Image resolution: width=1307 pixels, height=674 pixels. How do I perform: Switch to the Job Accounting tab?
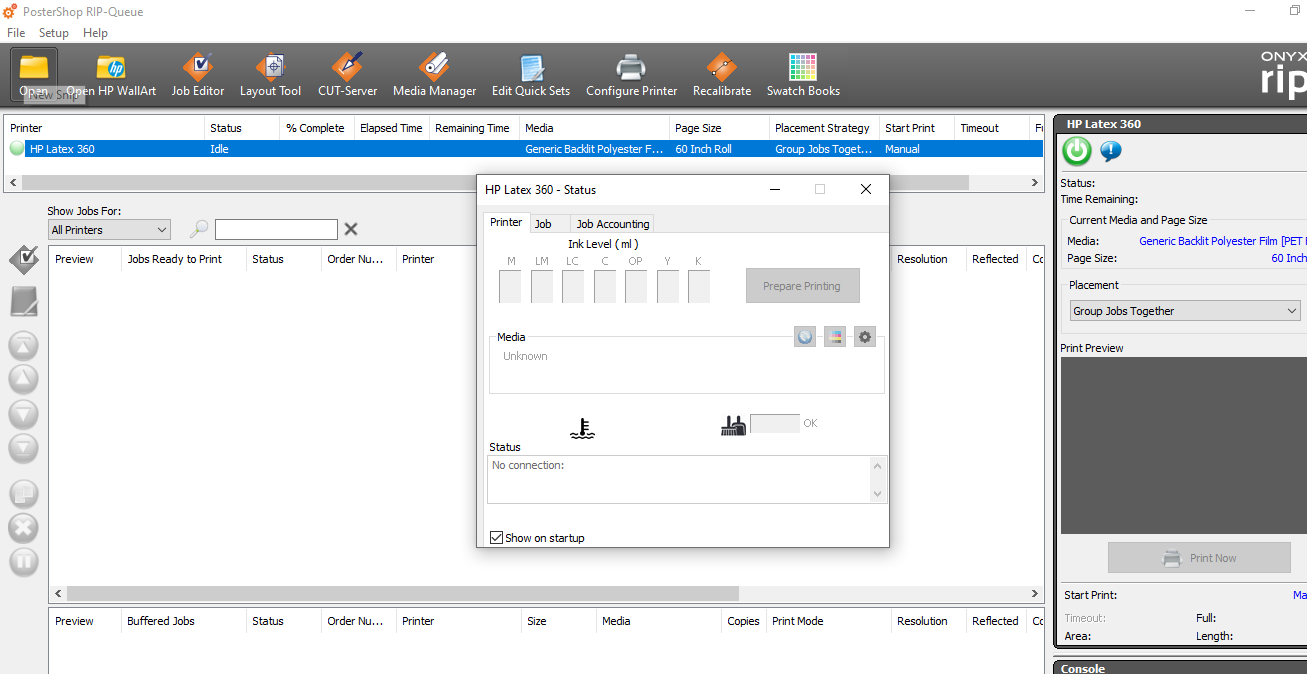tap(613, 224)
